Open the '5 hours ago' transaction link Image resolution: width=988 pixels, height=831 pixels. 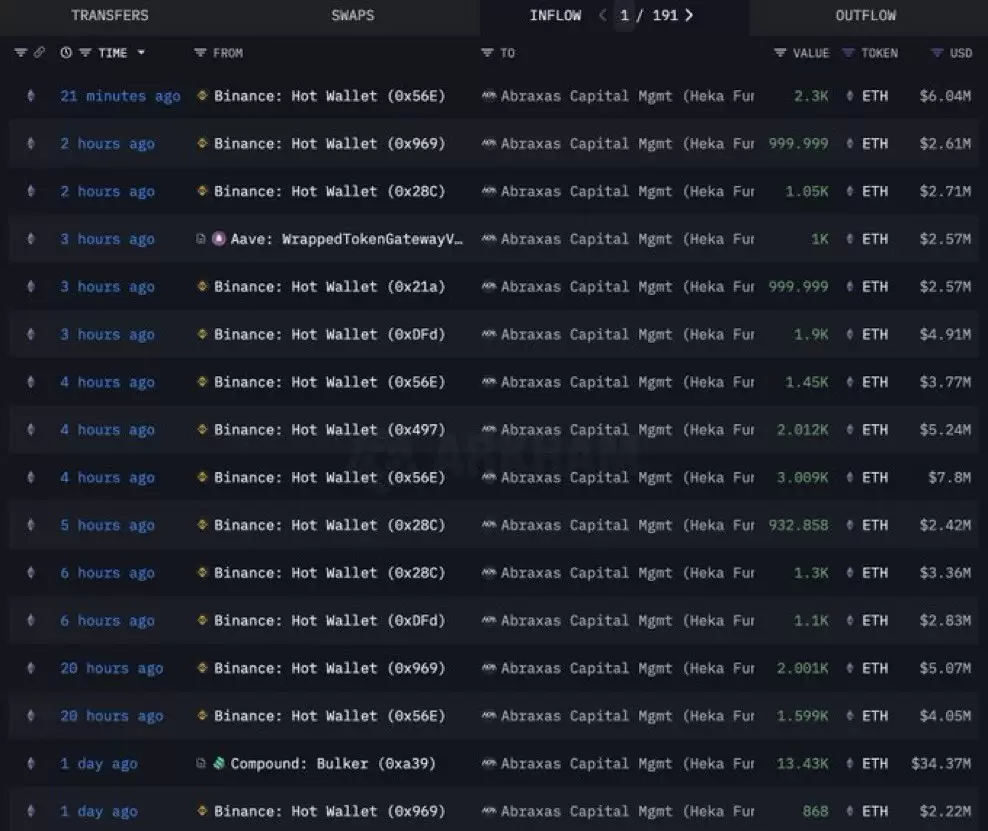[x=107, y=525]
